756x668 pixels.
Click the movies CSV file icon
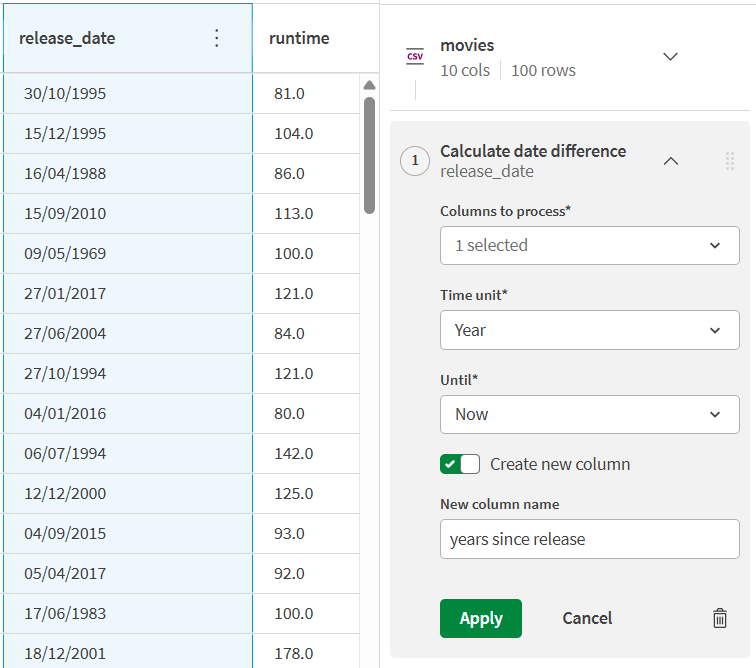point(414,56)
